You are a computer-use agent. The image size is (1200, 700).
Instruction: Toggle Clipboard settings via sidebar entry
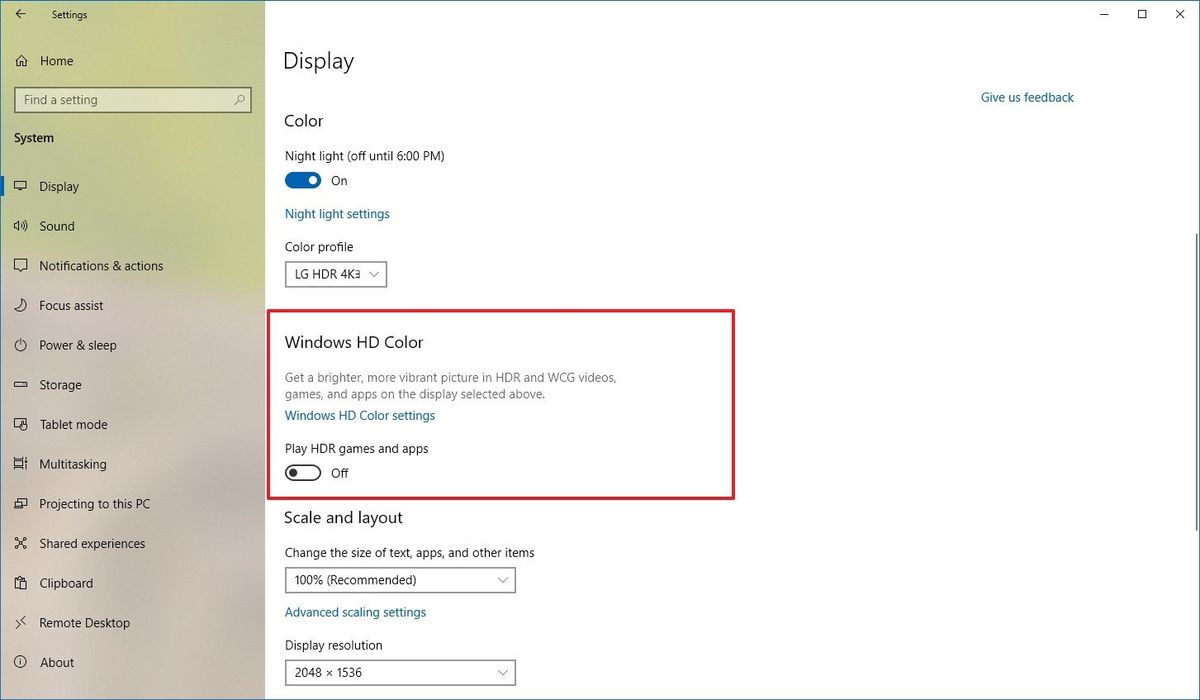tap(64, 583)
